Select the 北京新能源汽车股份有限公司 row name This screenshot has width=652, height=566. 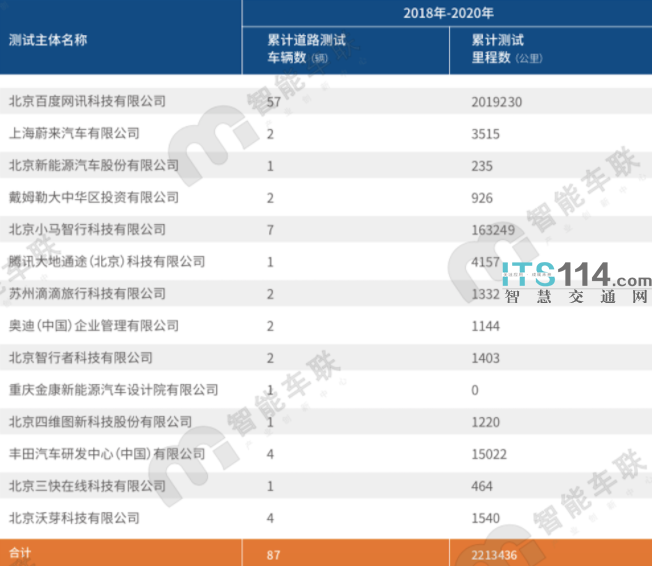94,165
